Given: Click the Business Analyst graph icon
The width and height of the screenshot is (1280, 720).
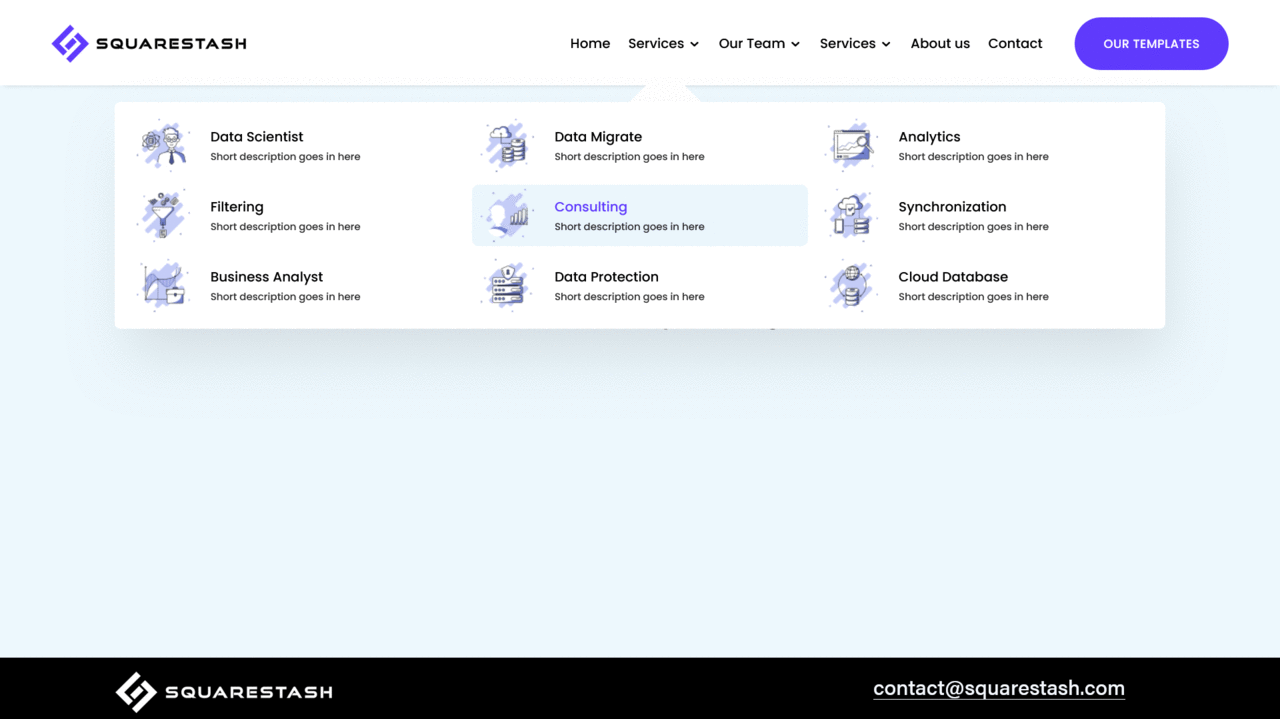Looking at the screenshot, I should pyautogui.click(x=163, y=285).
